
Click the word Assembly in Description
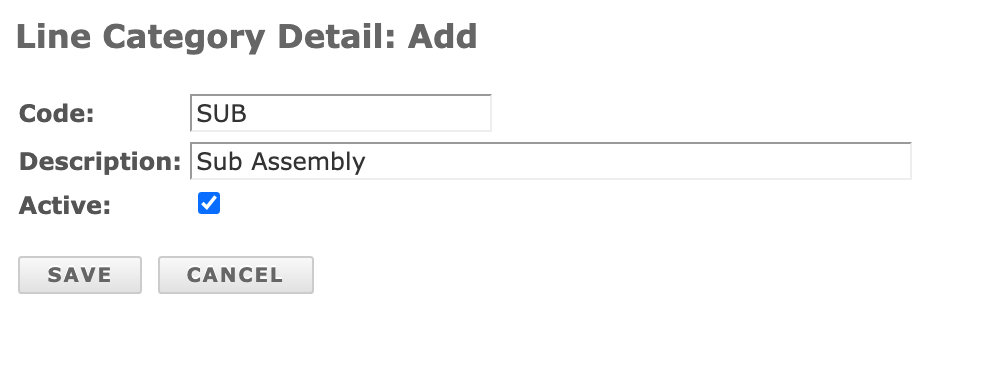pyautogui.click(x=308, y=162)
